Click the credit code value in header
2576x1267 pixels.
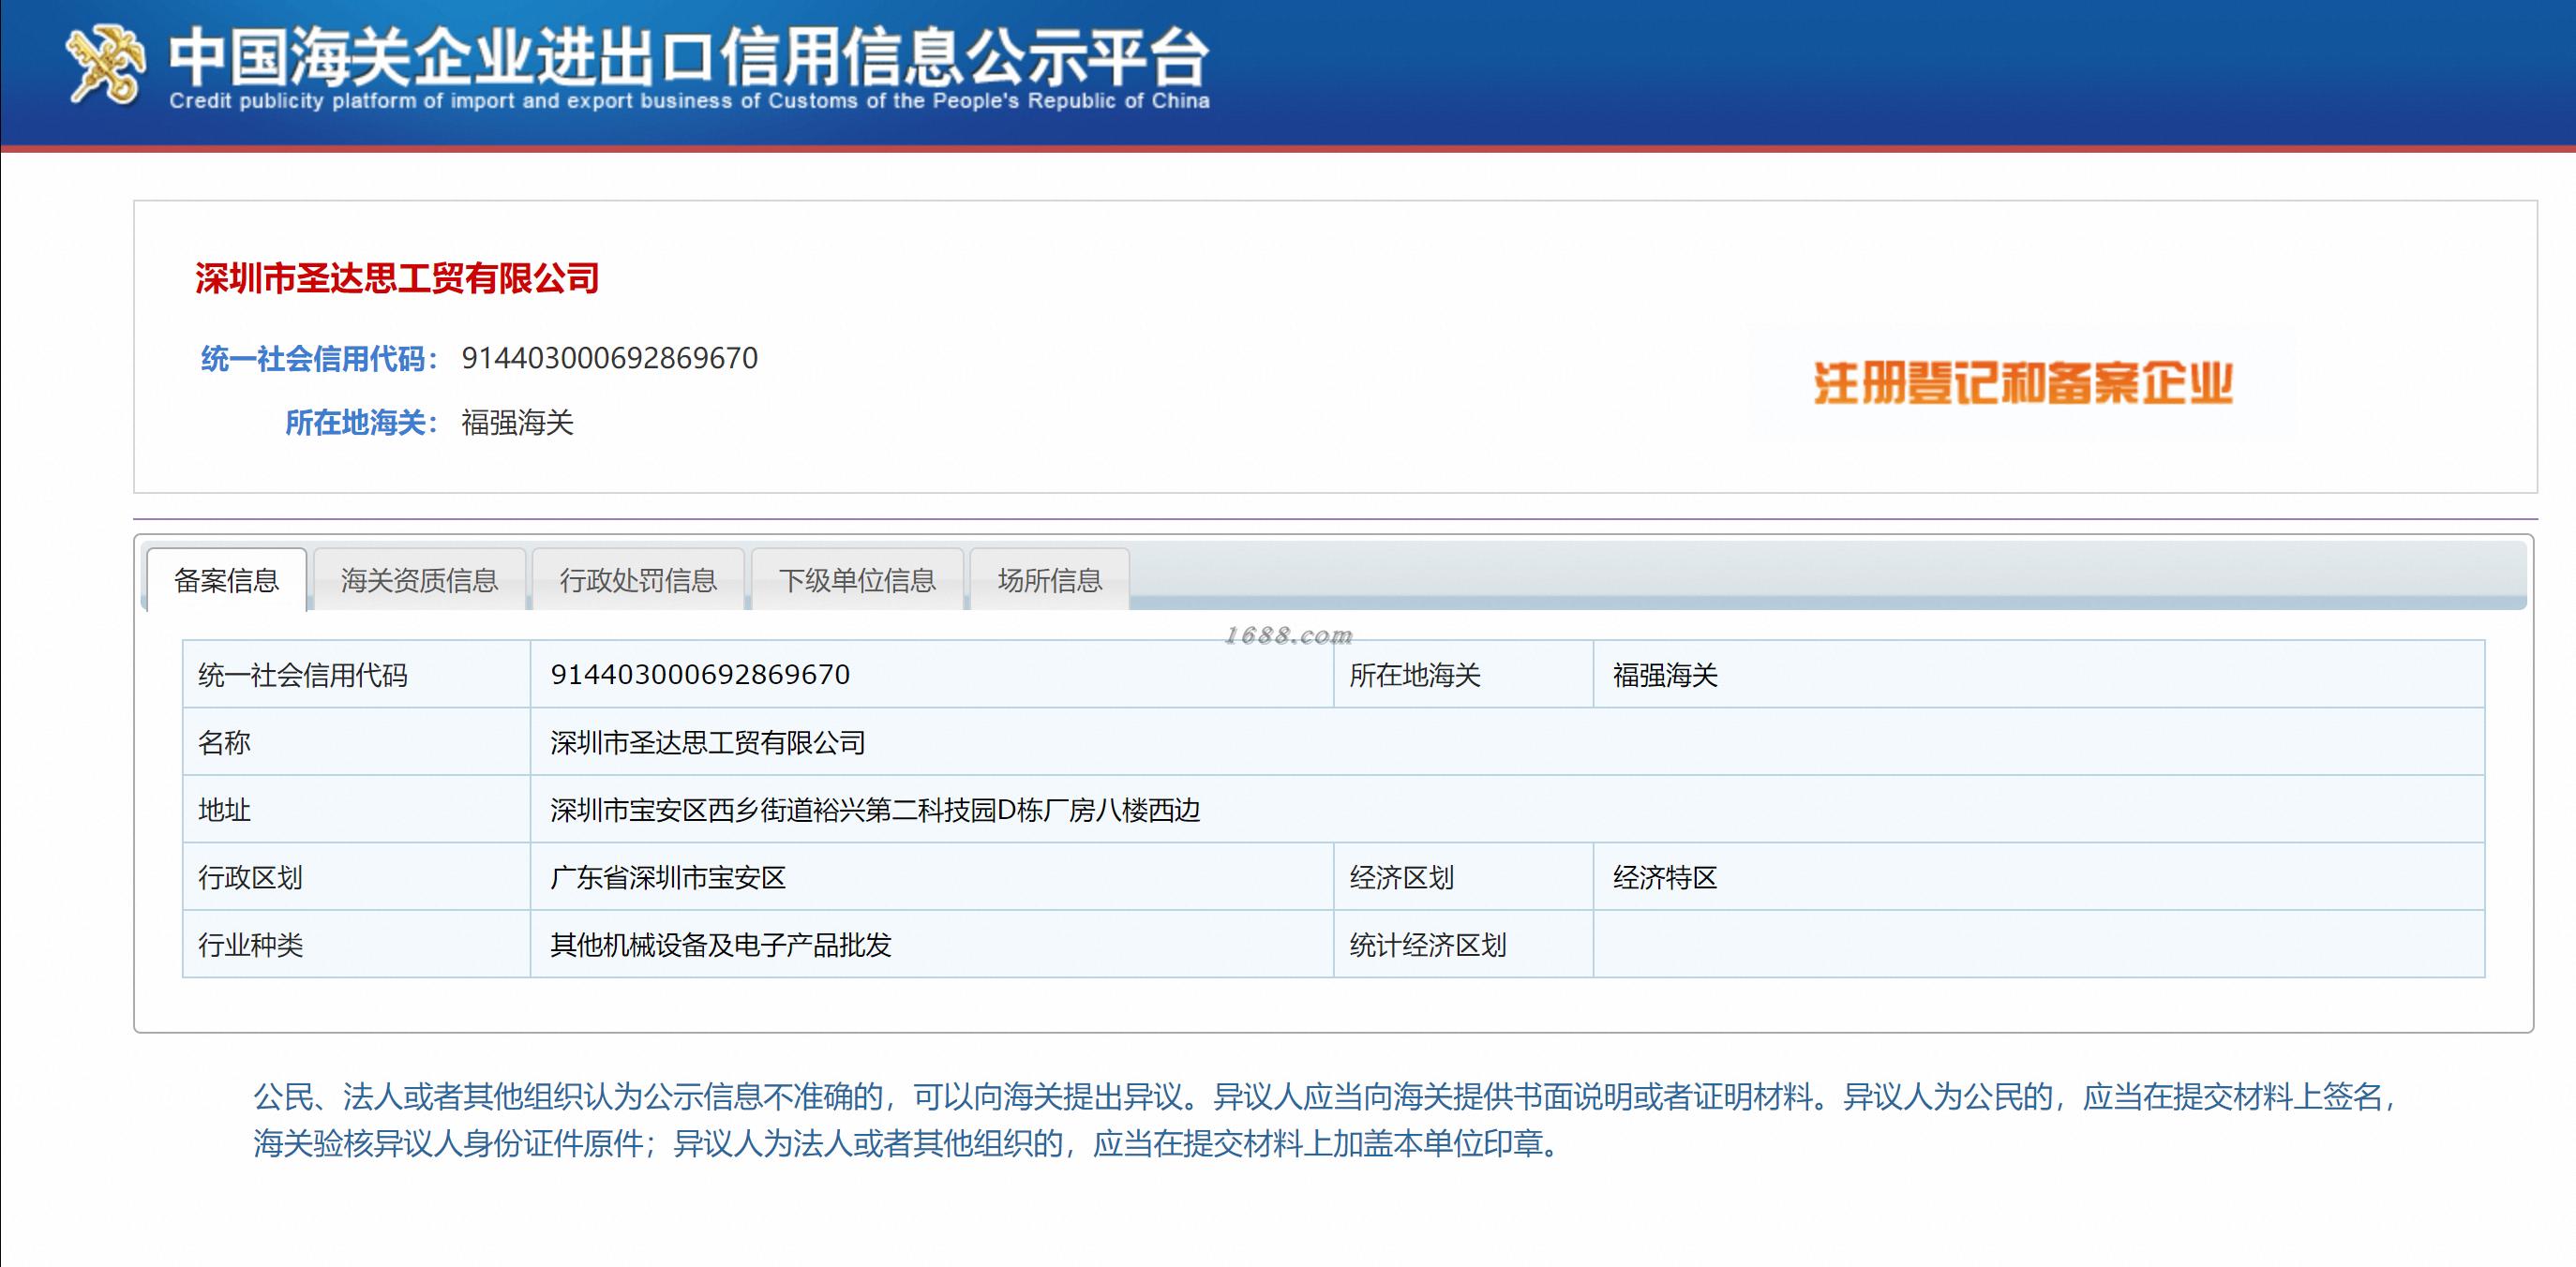(609, 358)
